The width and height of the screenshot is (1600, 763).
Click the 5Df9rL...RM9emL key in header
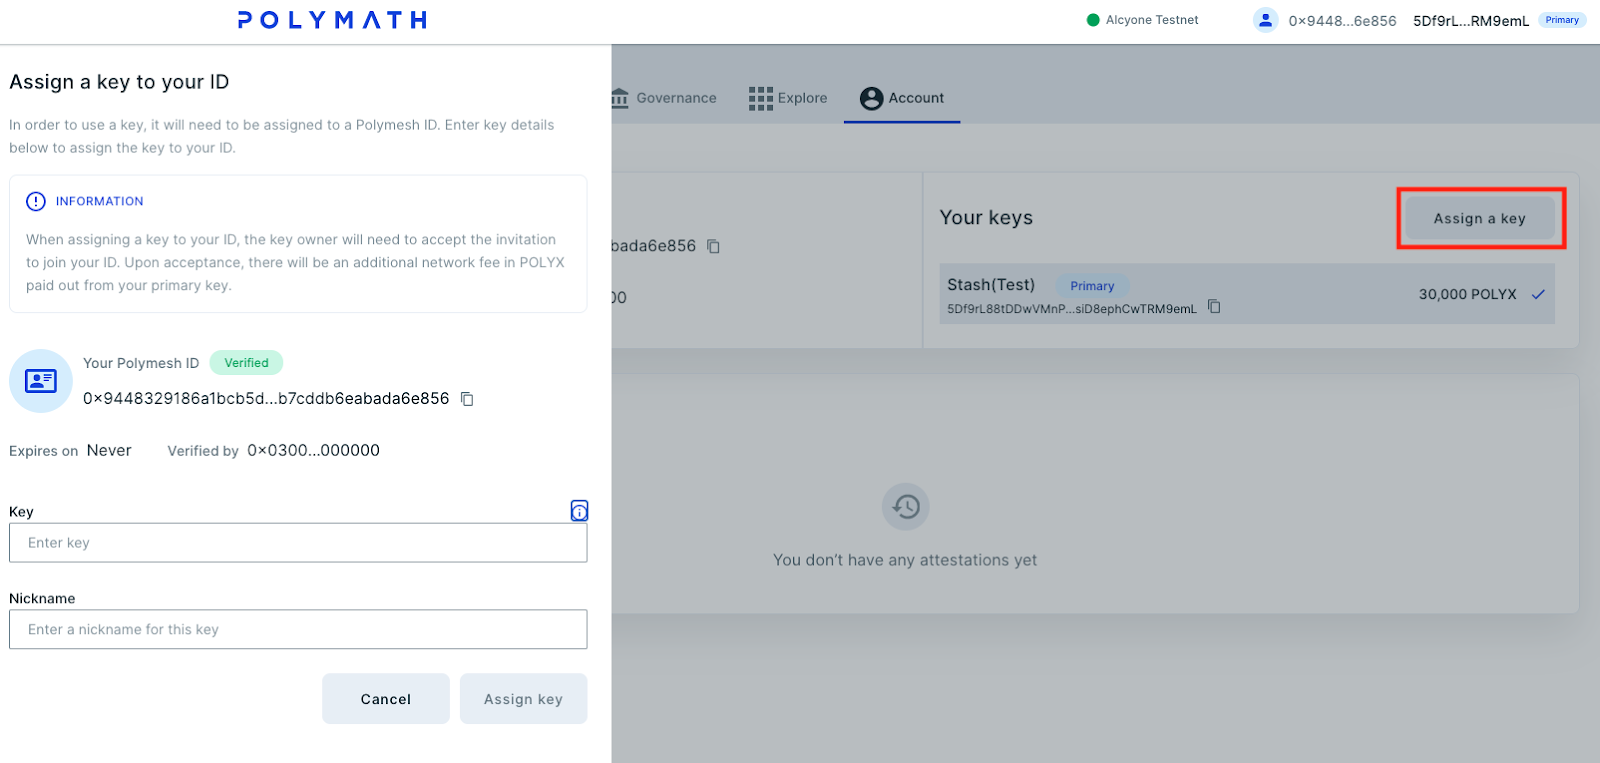[x=1471, y=21]
